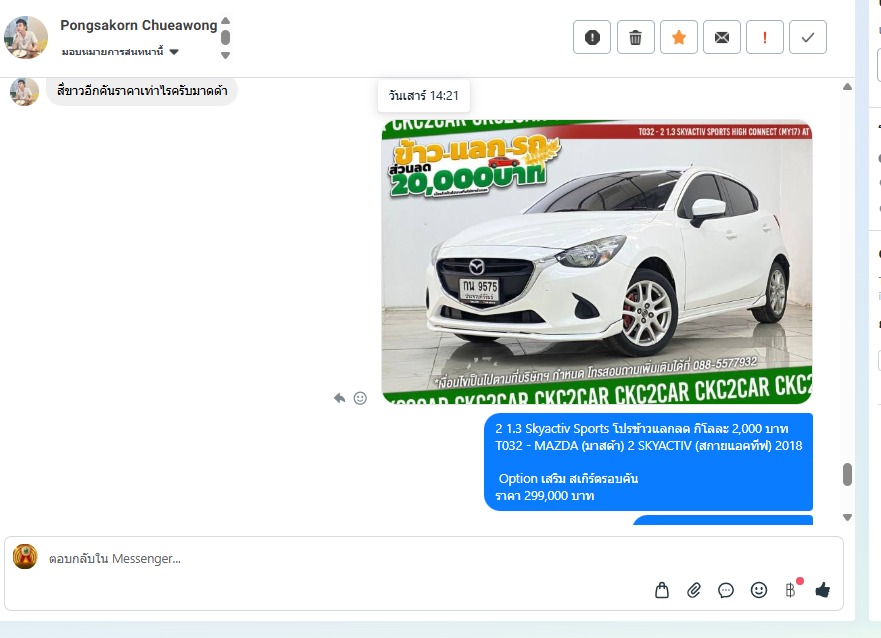Open the white Mazda 2 photo
The image size is (881, 638).
click(597, 261)
